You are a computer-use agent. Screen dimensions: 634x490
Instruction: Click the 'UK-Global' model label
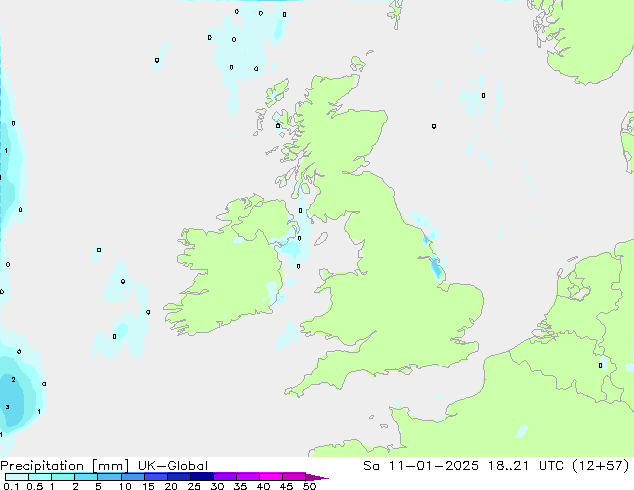(173, 466)
